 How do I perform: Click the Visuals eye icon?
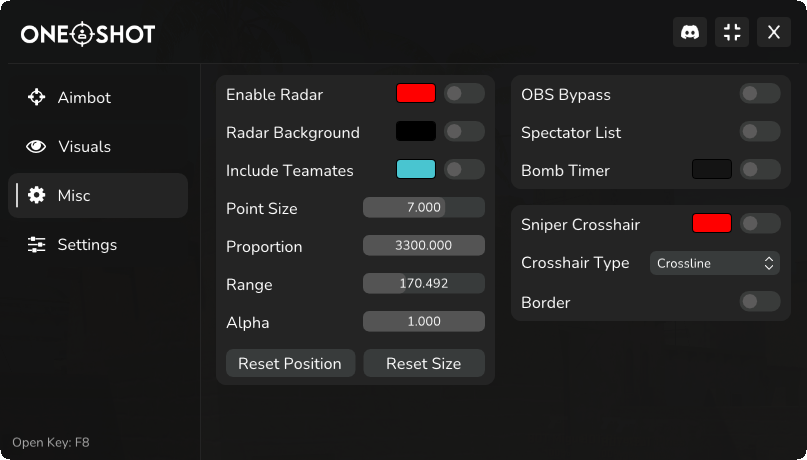coord(37,146)
